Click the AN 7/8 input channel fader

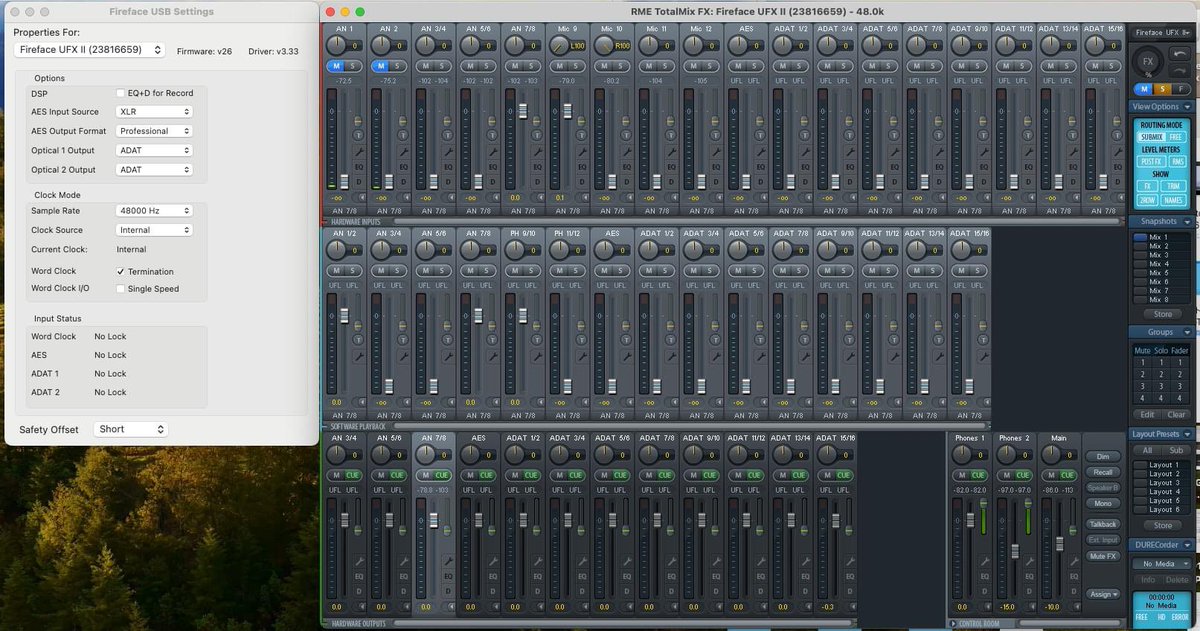pos(523,111)
